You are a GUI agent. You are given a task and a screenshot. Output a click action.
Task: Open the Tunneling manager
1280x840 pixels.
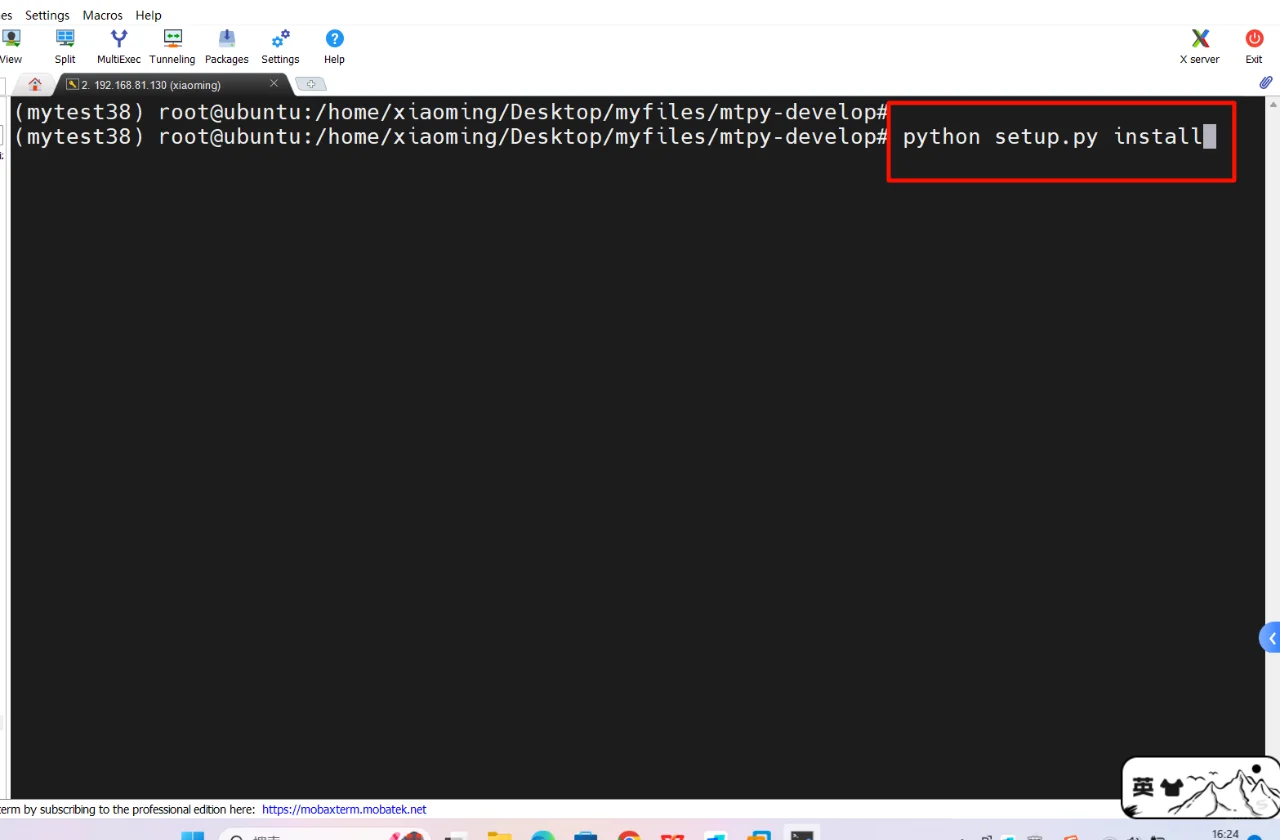172,46
